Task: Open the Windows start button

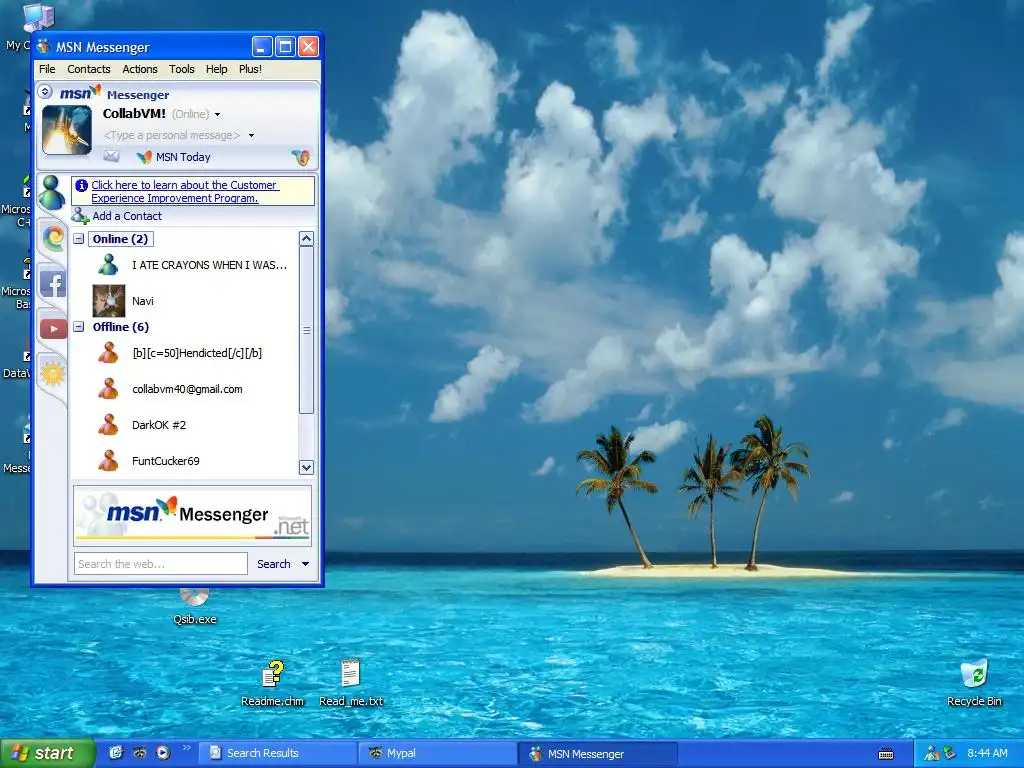Action: tap(48, 753)
